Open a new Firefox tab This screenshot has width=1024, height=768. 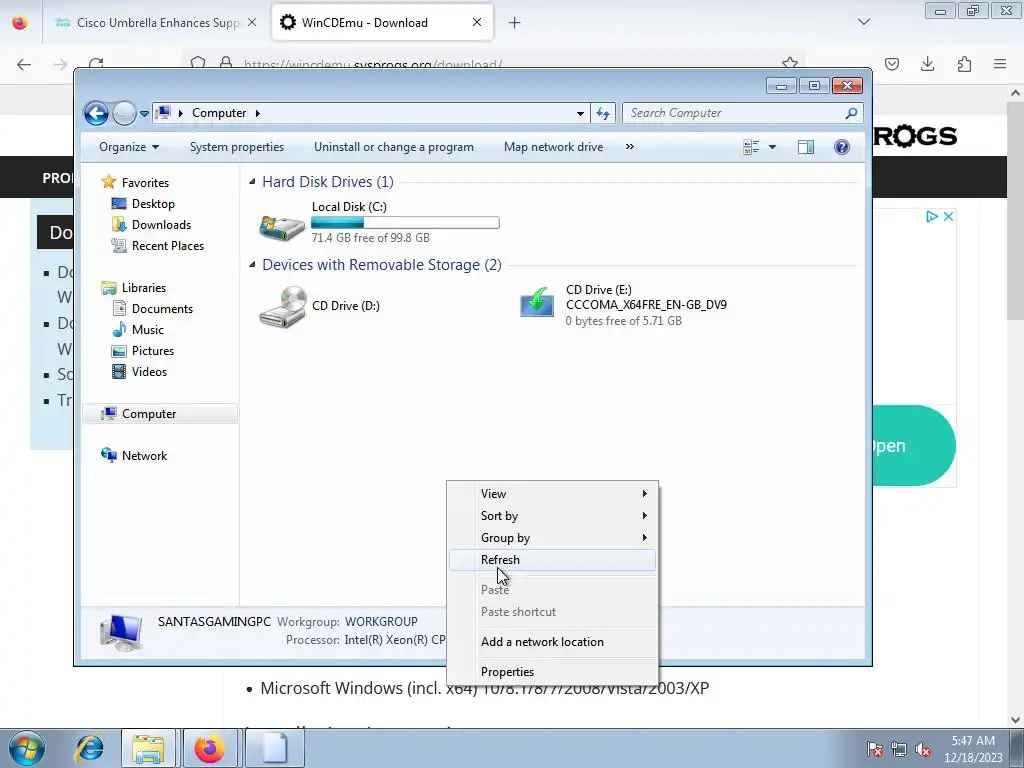[x=515, y=23]
